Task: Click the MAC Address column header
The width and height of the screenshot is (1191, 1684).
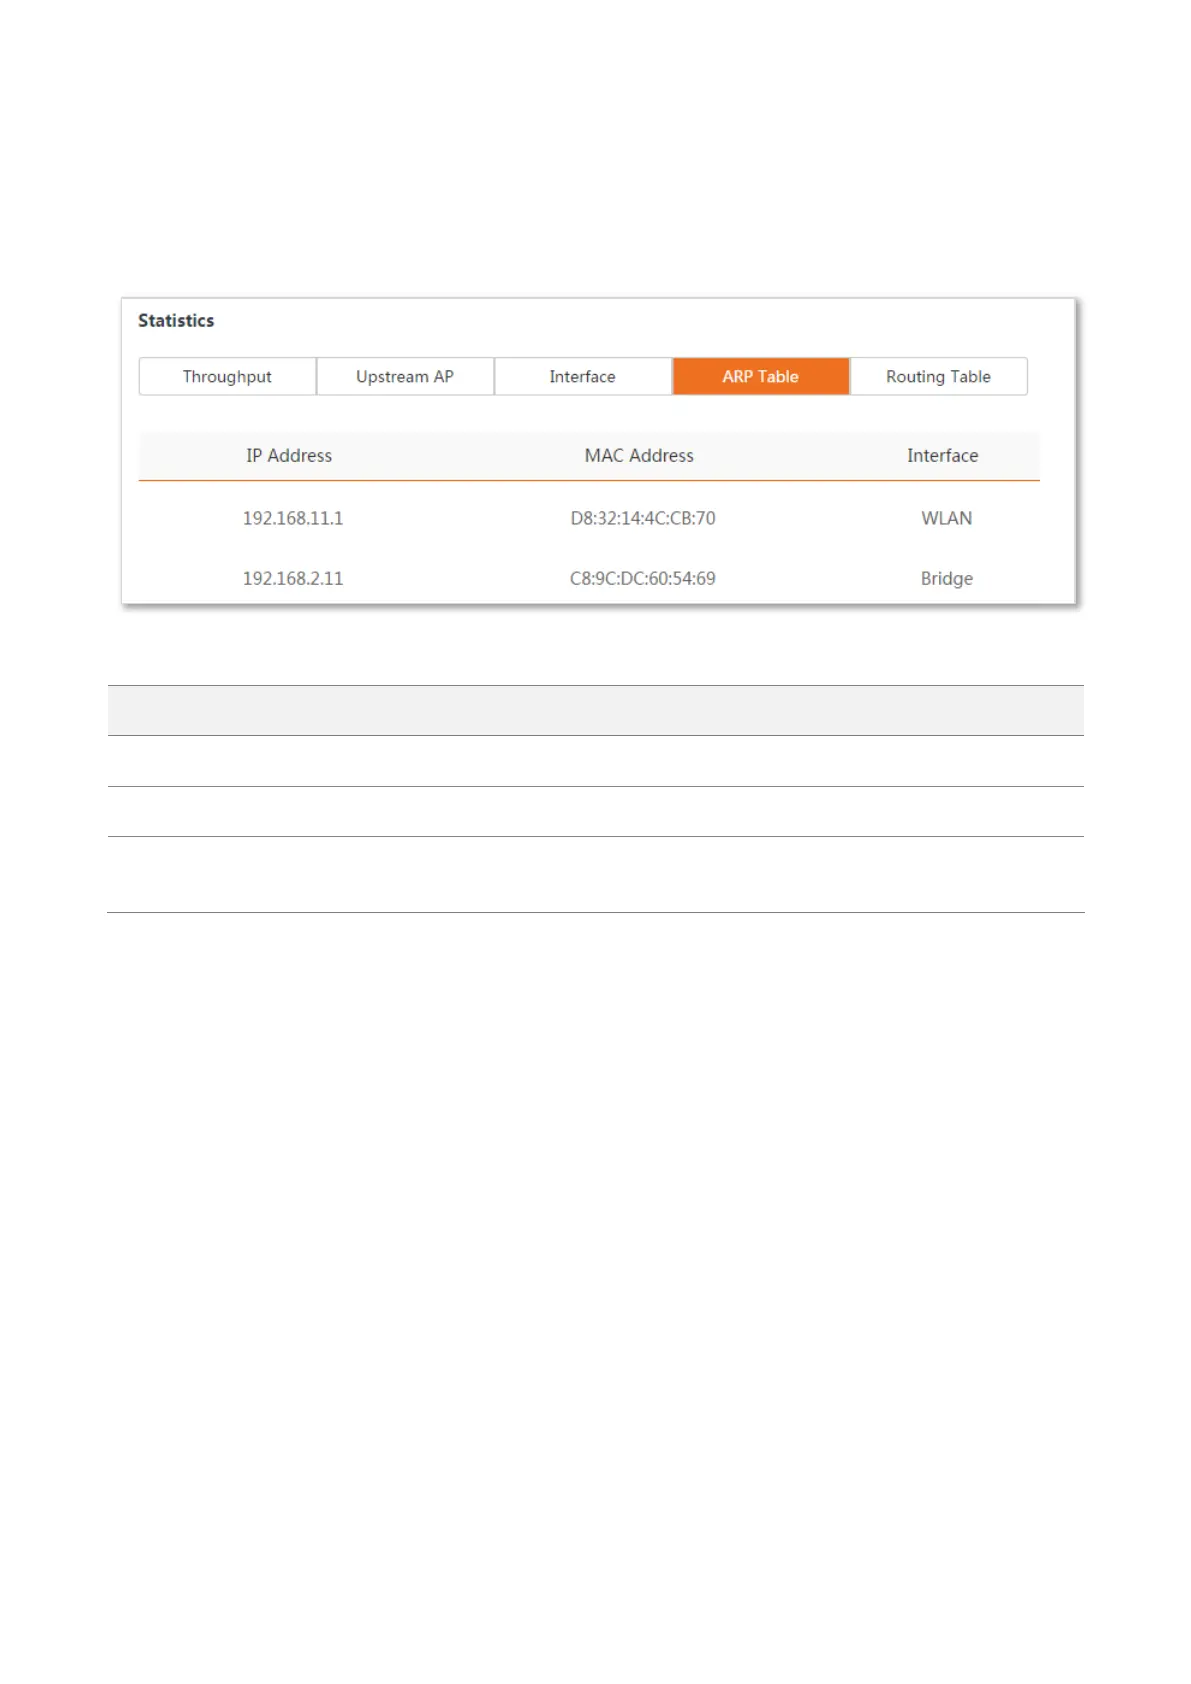Action: (639, 455)
